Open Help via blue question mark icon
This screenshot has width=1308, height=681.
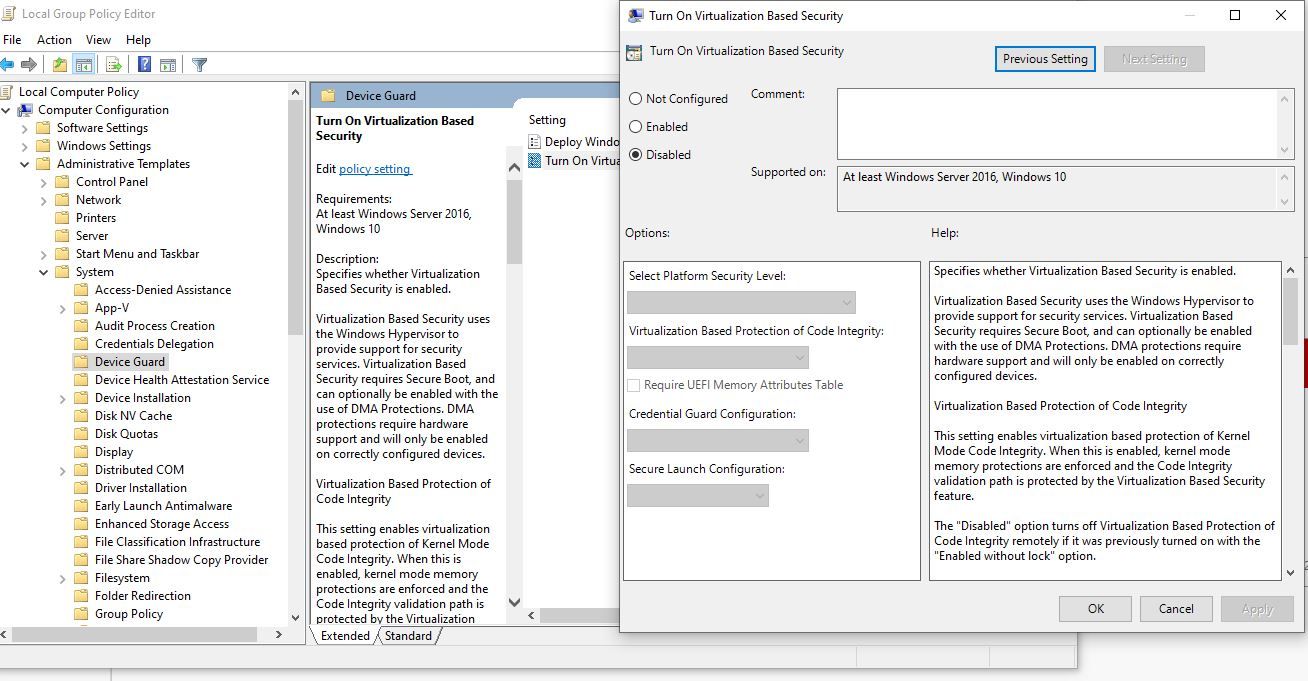click(x=144, y=65)
